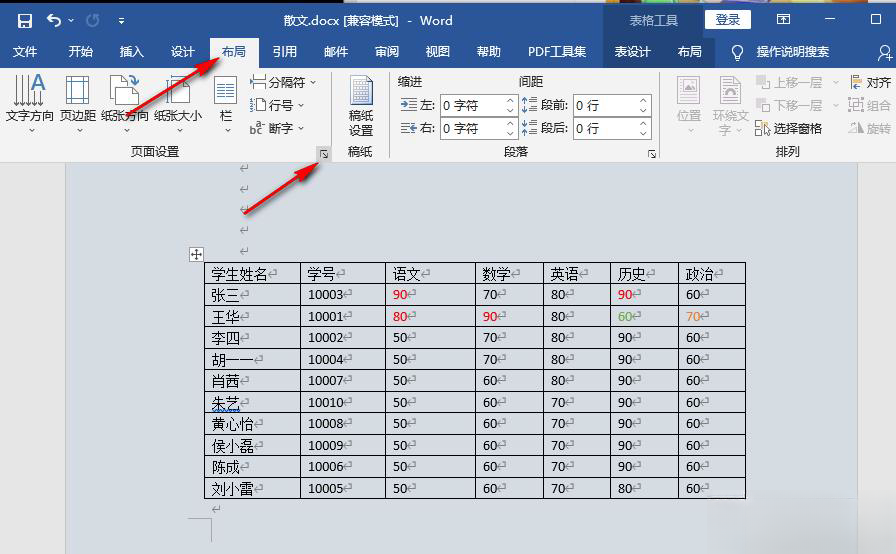Open the 段落 paragraph dialog launcher
This screenshot has height=554, width=896.
click(x=651, y=154)
